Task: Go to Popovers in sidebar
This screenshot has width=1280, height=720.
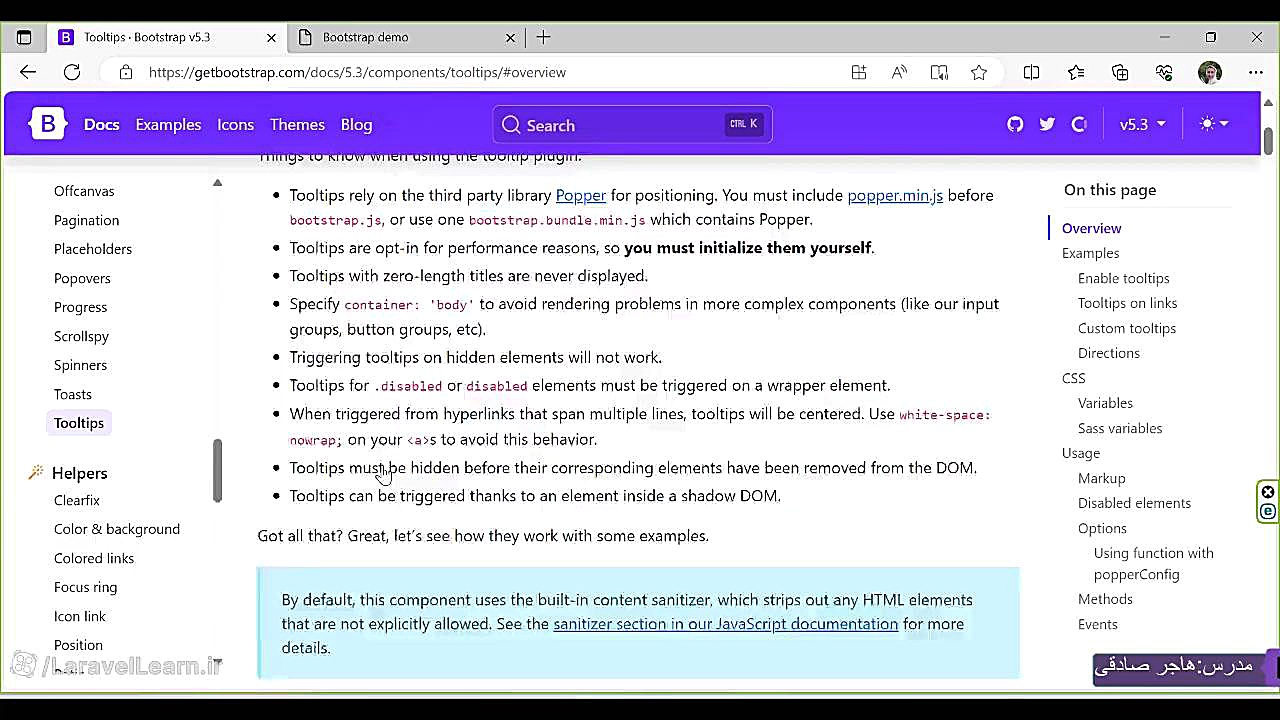Action: (x=82, y=278)
